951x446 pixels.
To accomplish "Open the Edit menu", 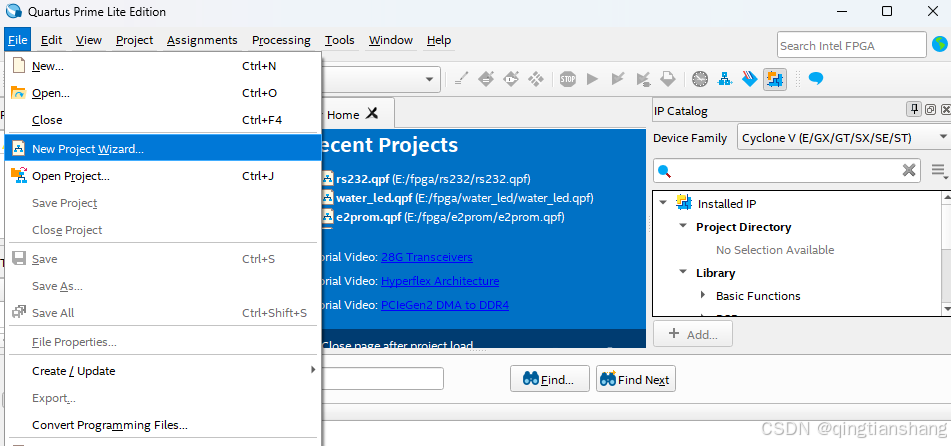I will coord(52,40).
